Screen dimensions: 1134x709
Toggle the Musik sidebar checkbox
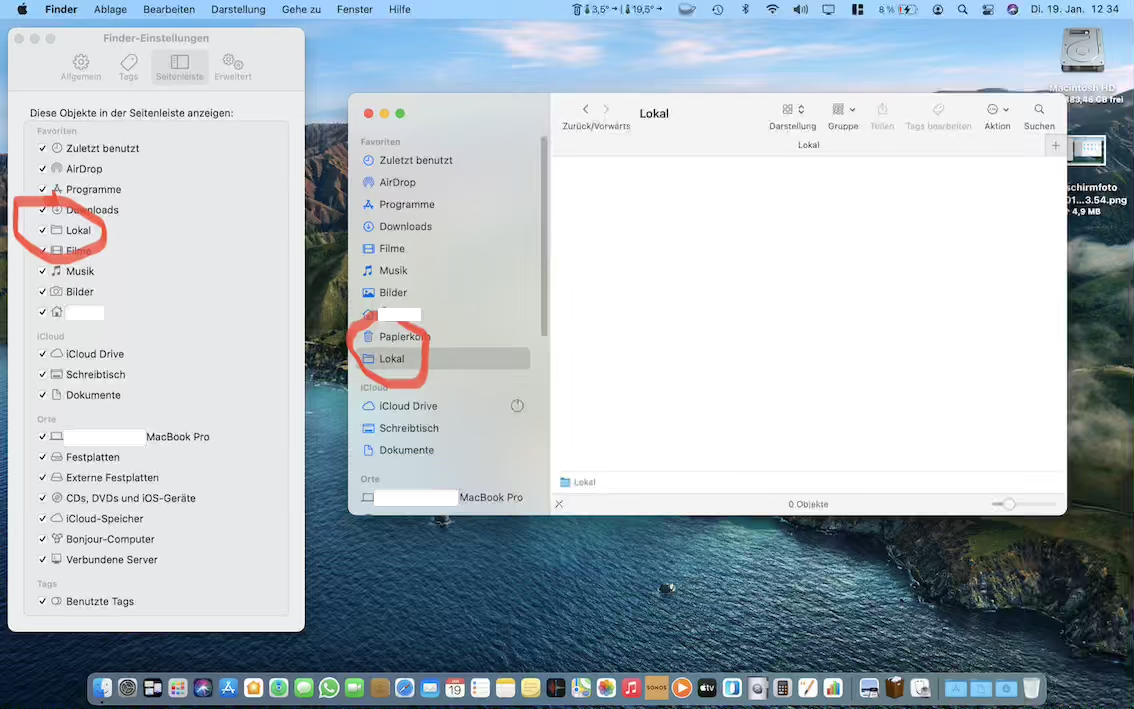click(x=43, y=271)
